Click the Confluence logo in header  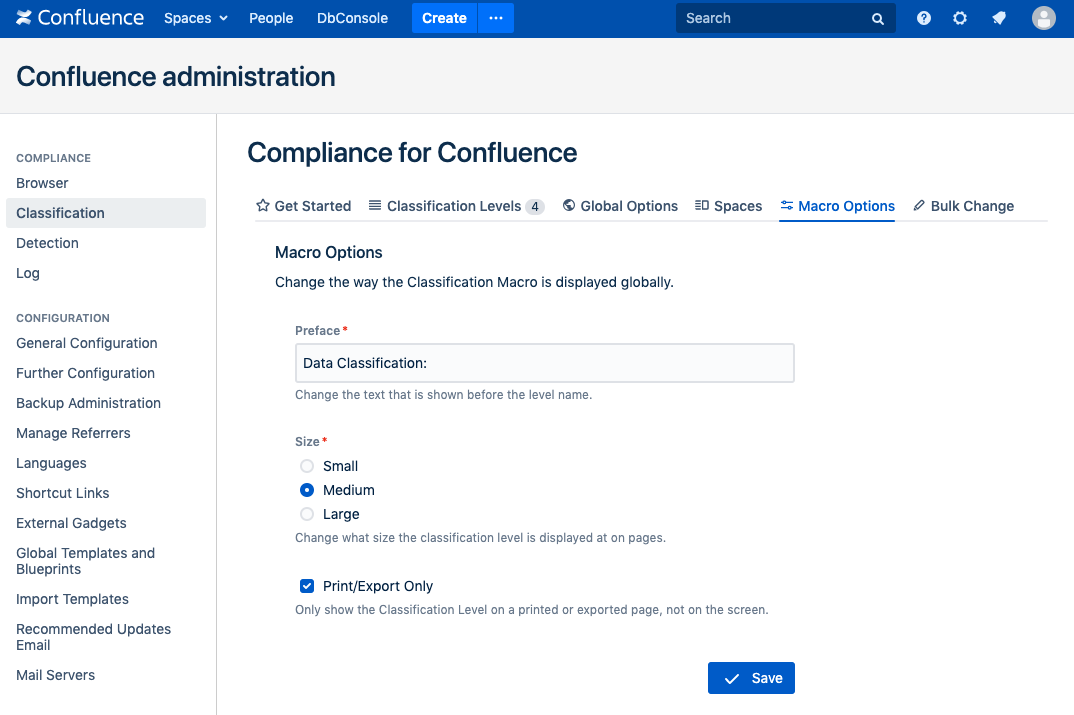pos(80,18)
